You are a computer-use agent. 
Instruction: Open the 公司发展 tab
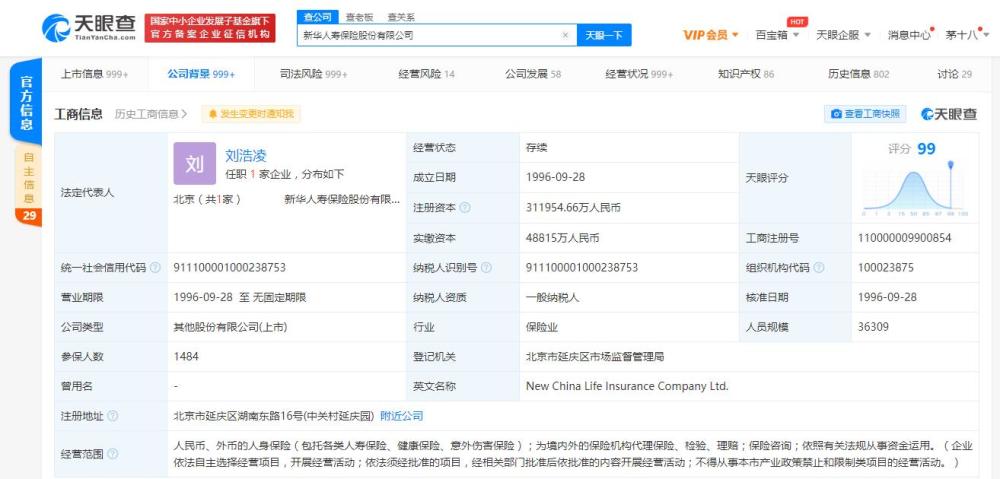coord(533,74)
